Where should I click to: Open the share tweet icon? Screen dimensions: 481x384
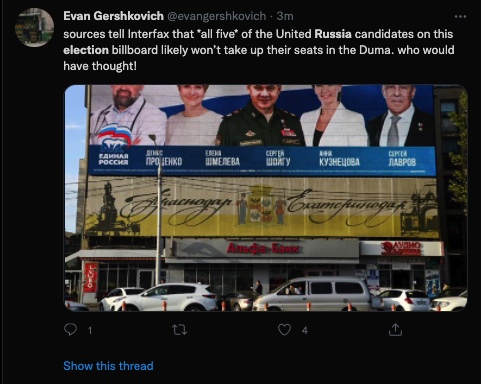tap(395, 329)
